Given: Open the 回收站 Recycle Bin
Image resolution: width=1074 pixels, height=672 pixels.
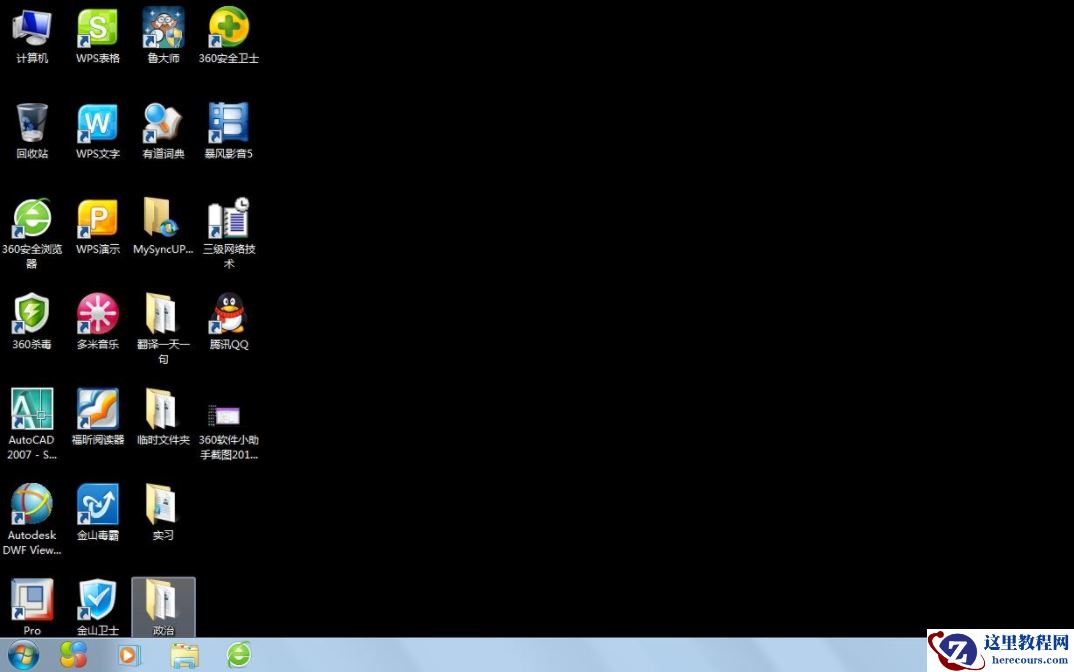Looking at the screenshot, I should [x=31, y=123].
